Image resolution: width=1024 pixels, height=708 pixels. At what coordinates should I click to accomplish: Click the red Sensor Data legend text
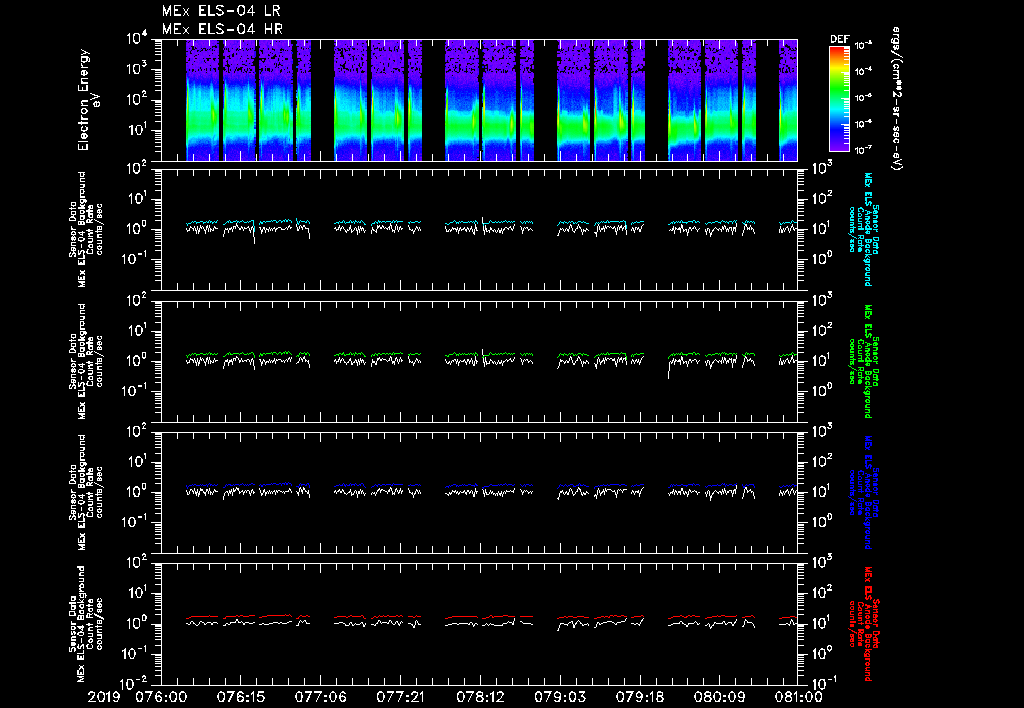[x=863, y=624]
